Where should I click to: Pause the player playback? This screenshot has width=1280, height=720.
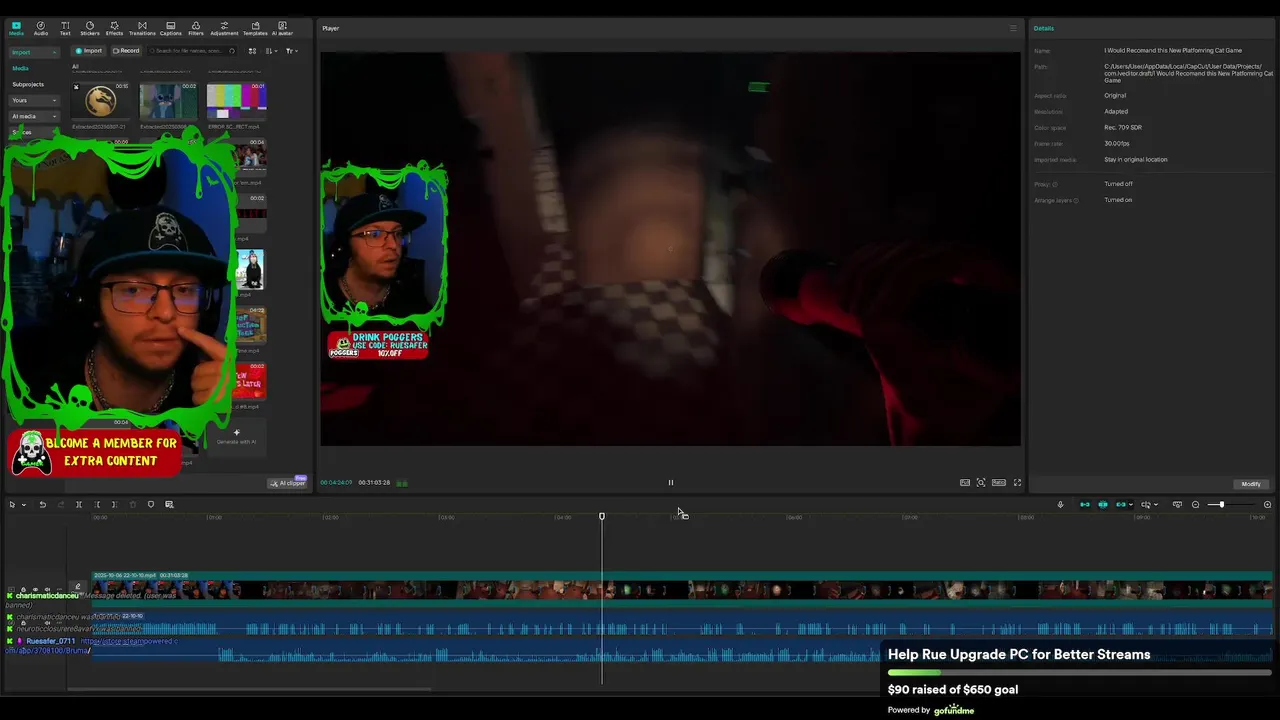point(671,483)
